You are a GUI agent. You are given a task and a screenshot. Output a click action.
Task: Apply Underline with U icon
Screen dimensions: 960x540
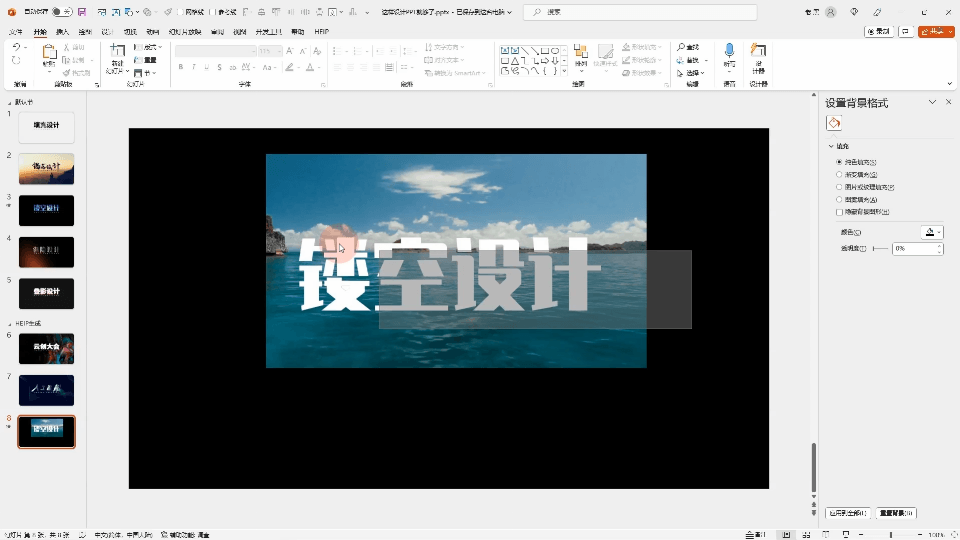(206, 67)
